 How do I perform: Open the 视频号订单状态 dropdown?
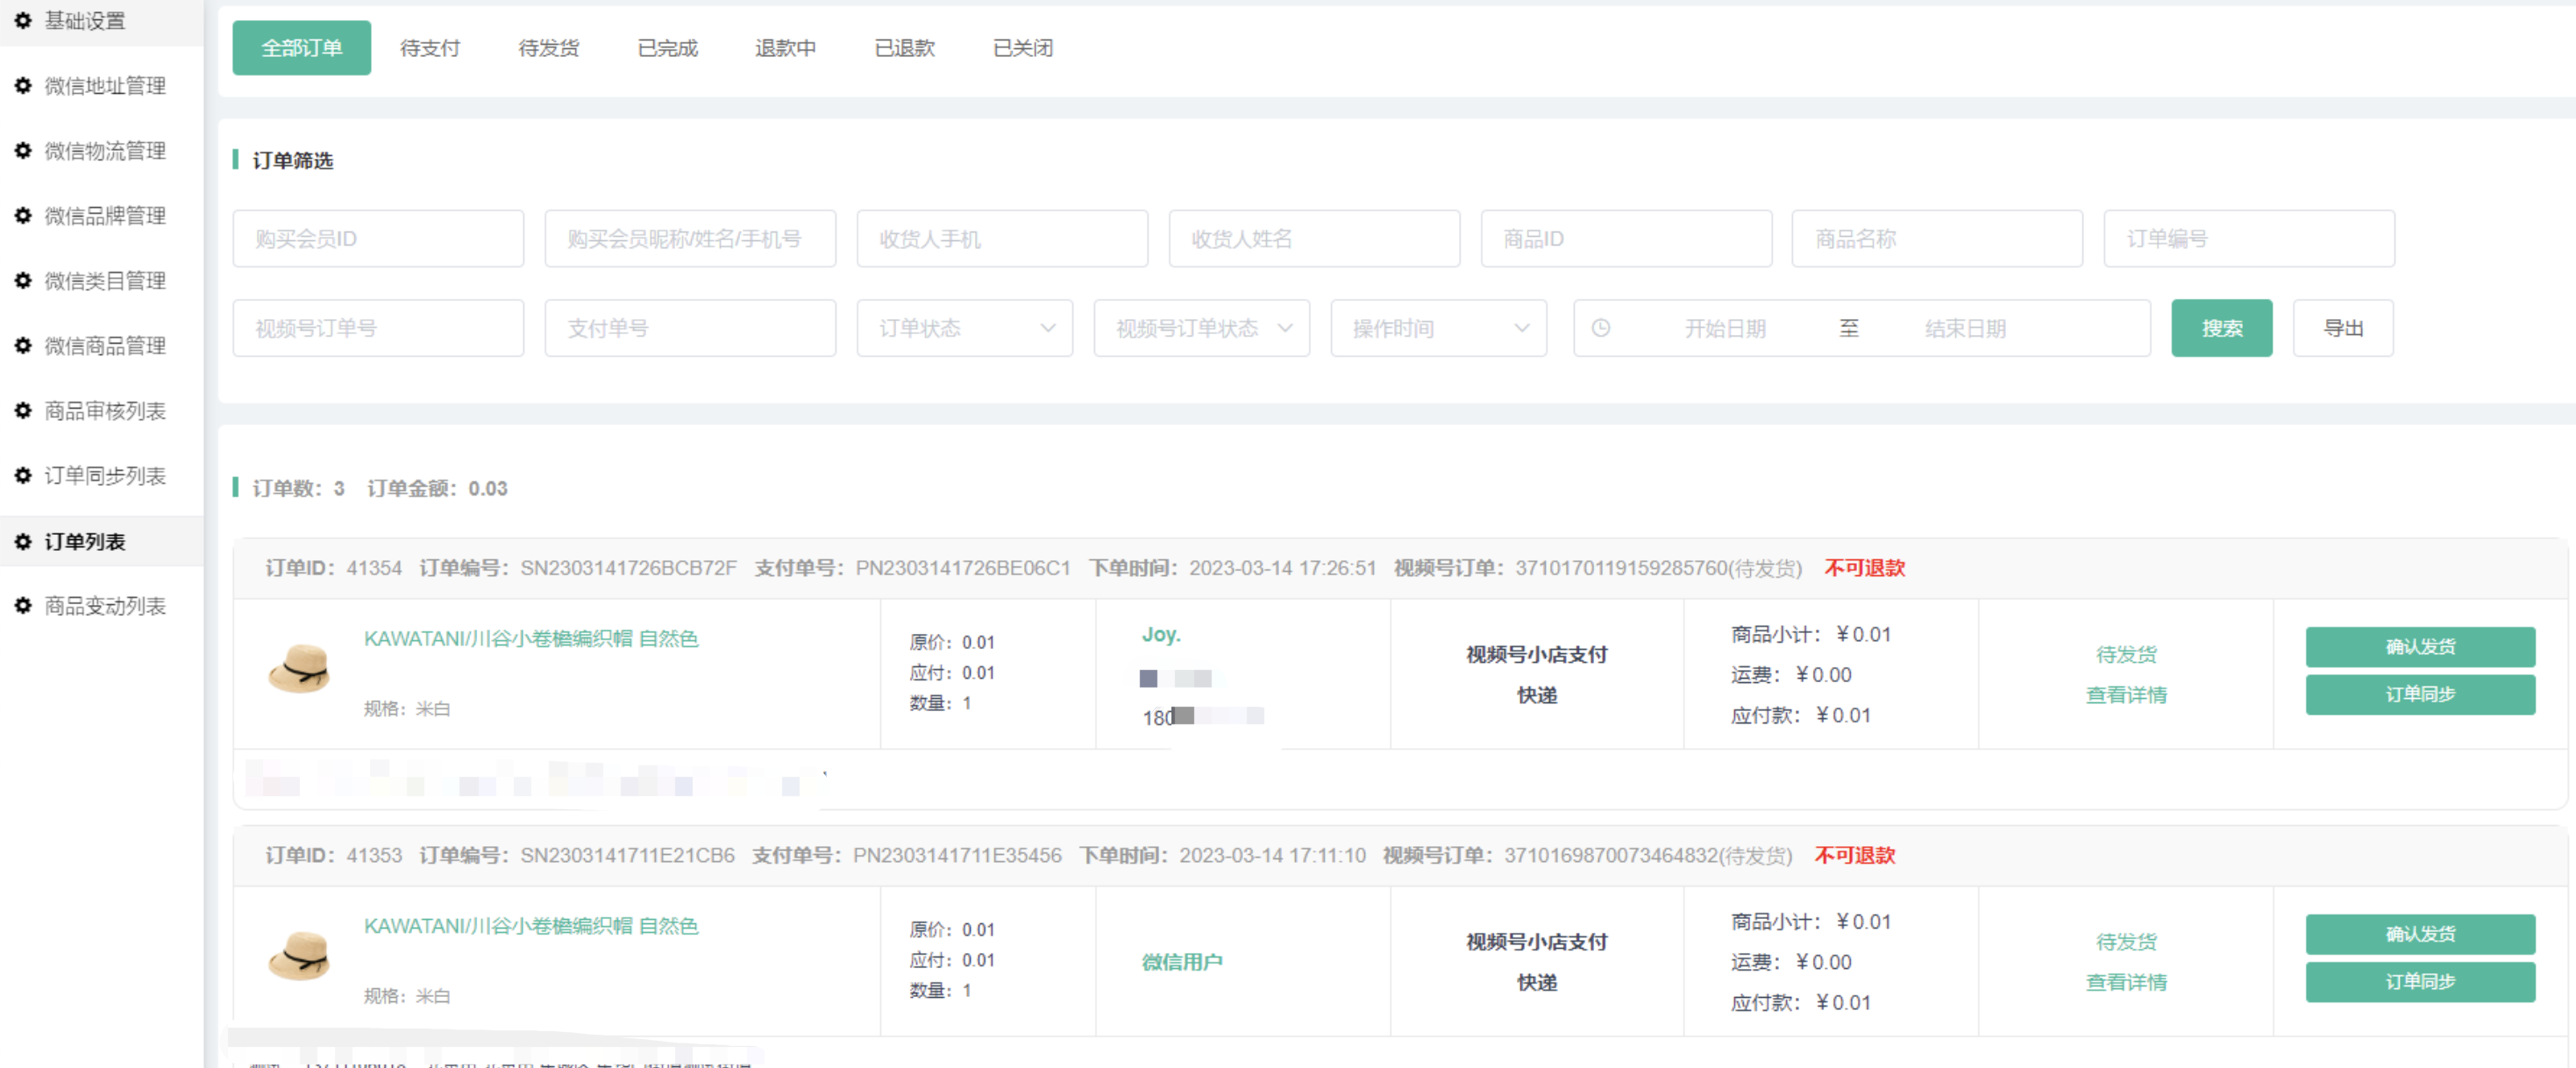coord(1201,328)
